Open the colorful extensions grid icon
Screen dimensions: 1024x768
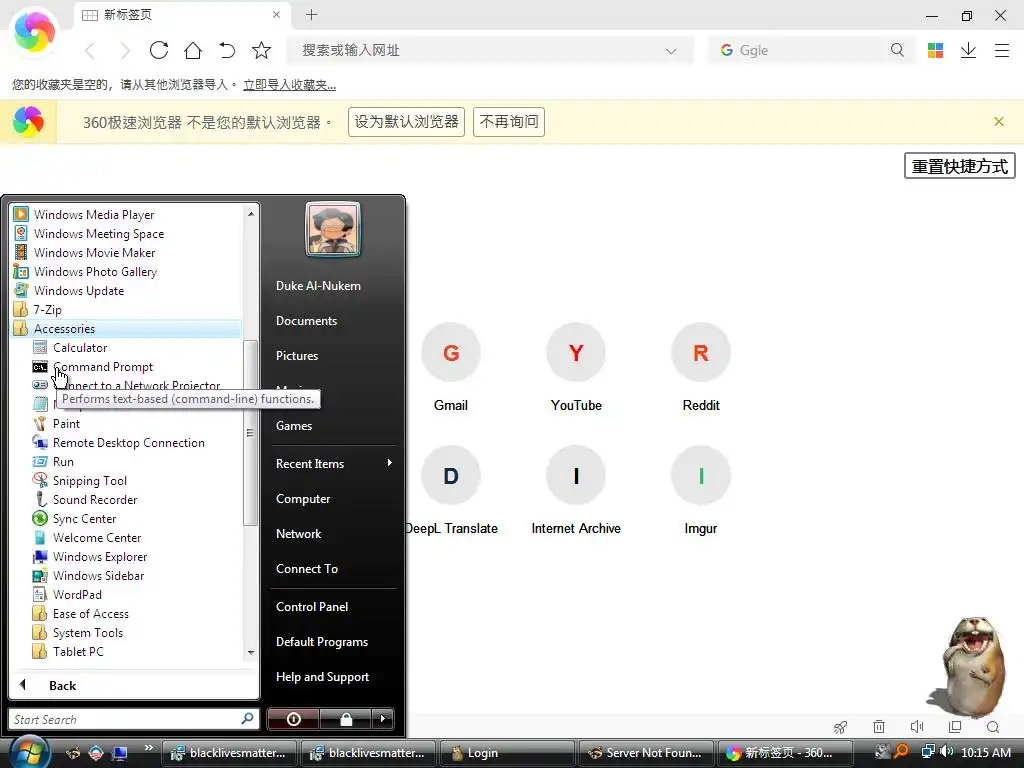(x=935, y=50)
